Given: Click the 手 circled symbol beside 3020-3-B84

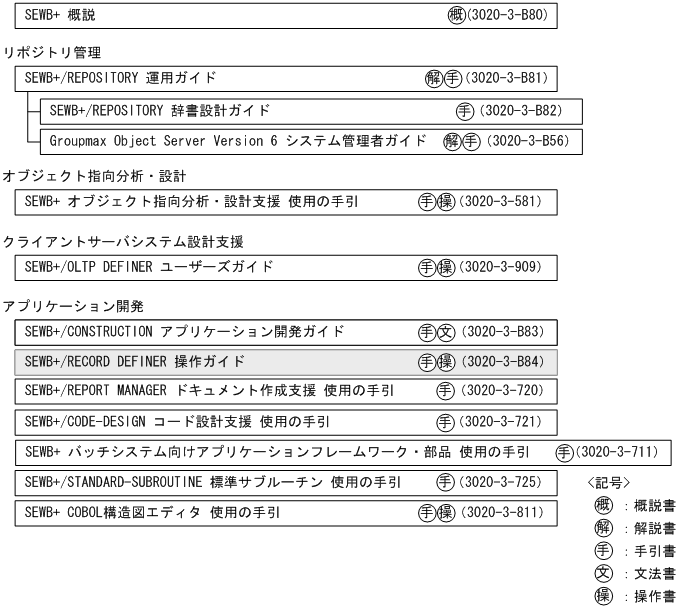Looking at the screenshot, I should (427, 363).
